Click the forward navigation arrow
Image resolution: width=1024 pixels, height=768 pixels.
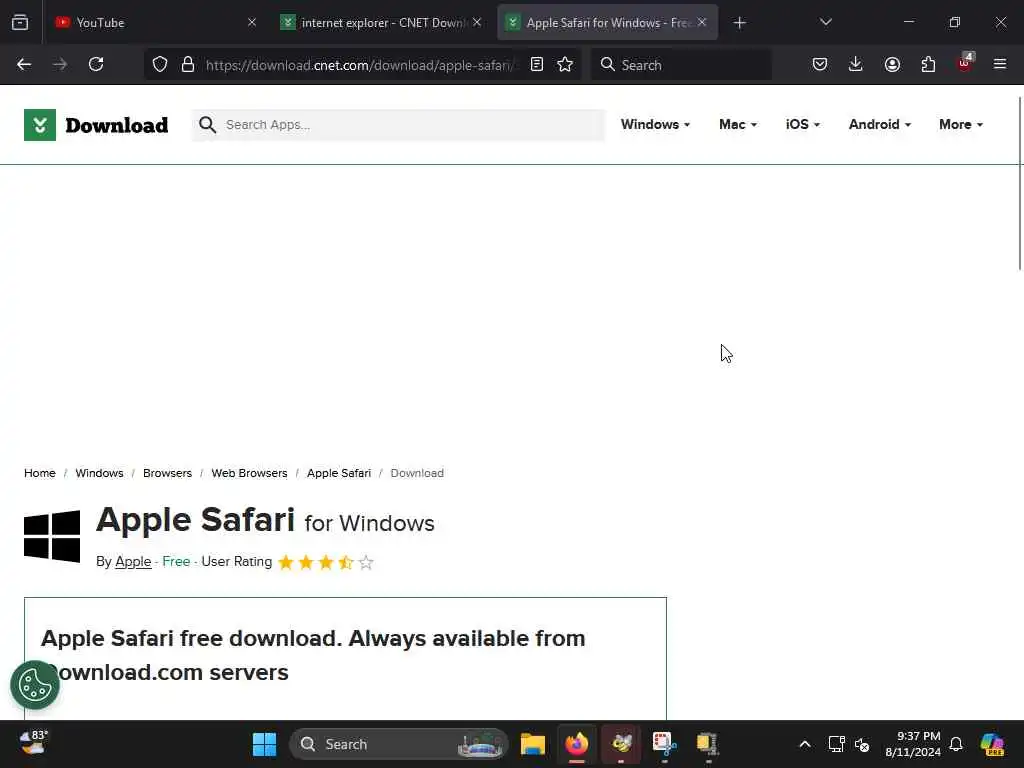tap(60, 65)
